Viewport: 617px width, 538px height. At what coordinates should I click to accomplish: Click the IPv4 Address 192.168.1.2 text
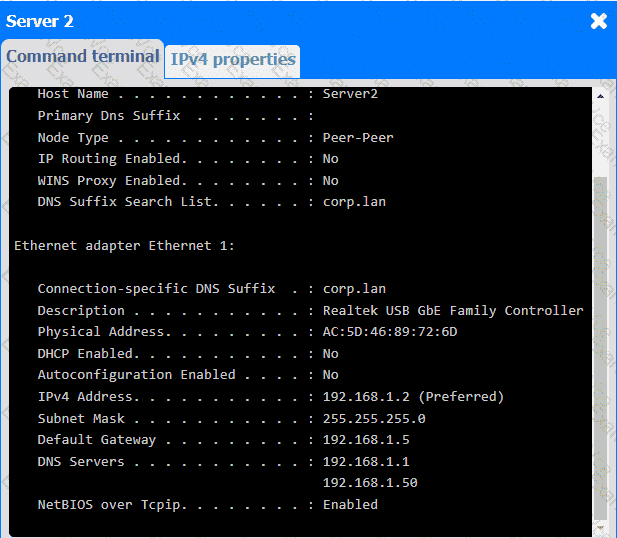[x=413, y=397]
